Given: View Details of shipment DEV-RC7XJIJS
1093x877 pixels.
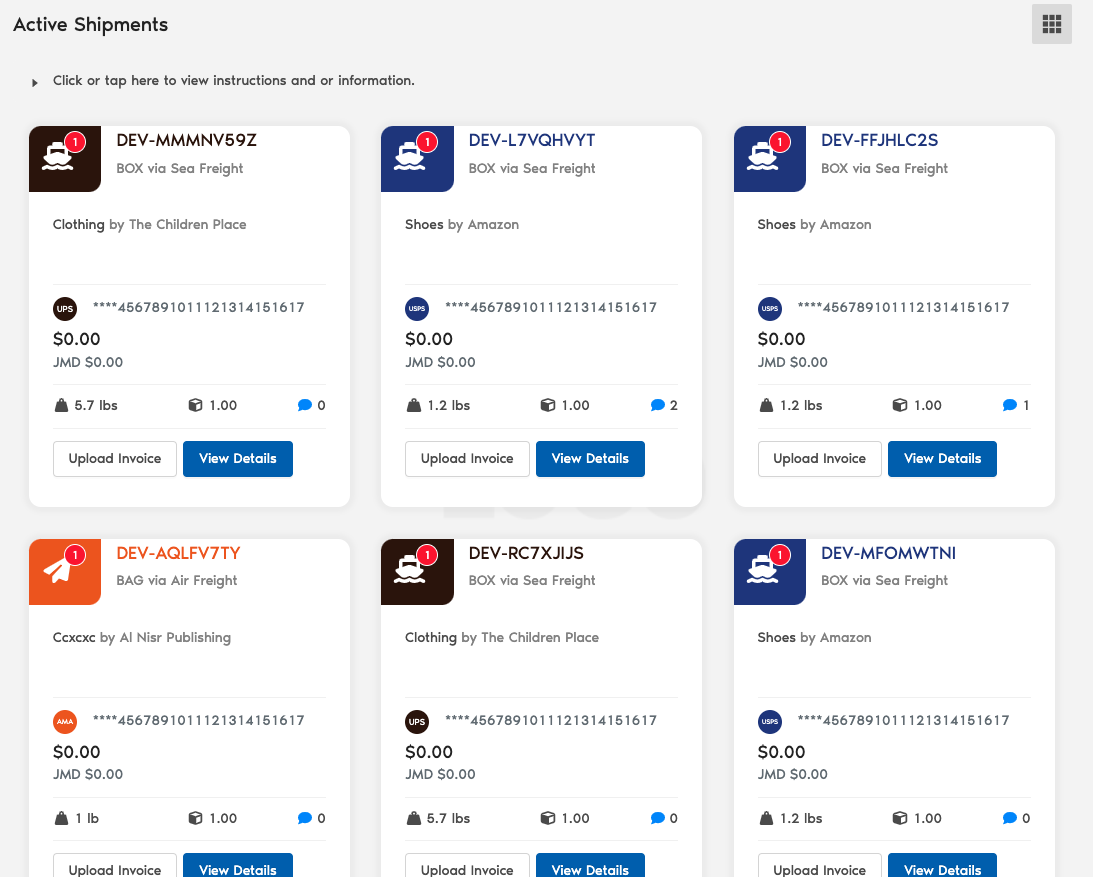Looking at the screenshot, I should pyautogui.click(x=590, y=867).
